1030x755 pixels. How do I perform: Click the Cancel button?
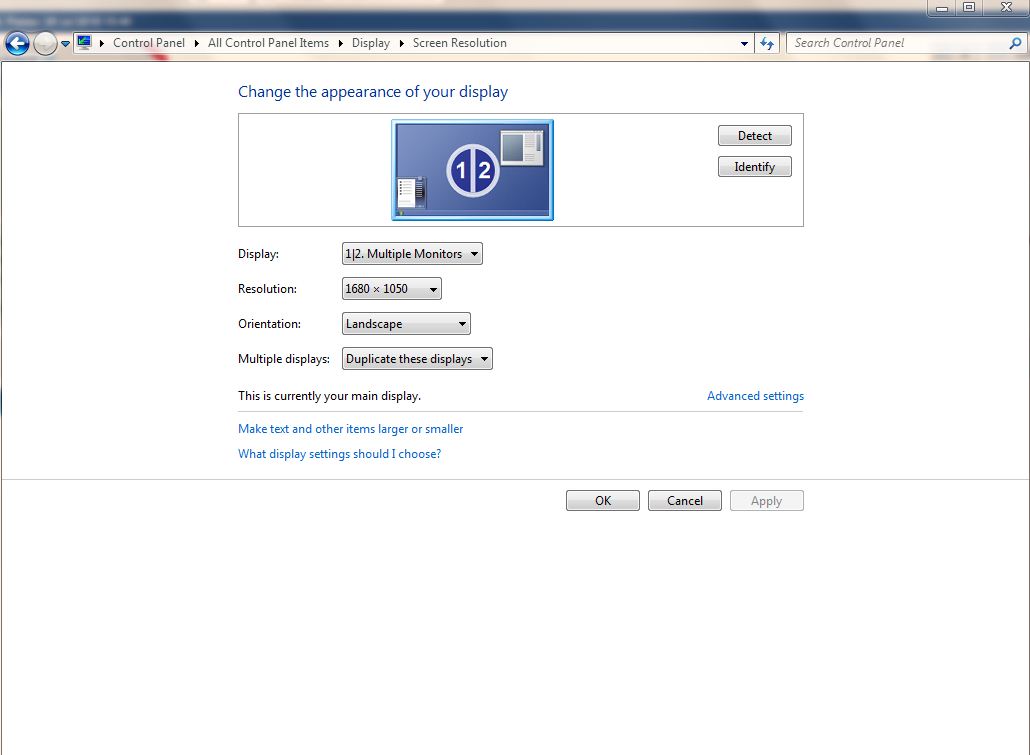point(684,500)
